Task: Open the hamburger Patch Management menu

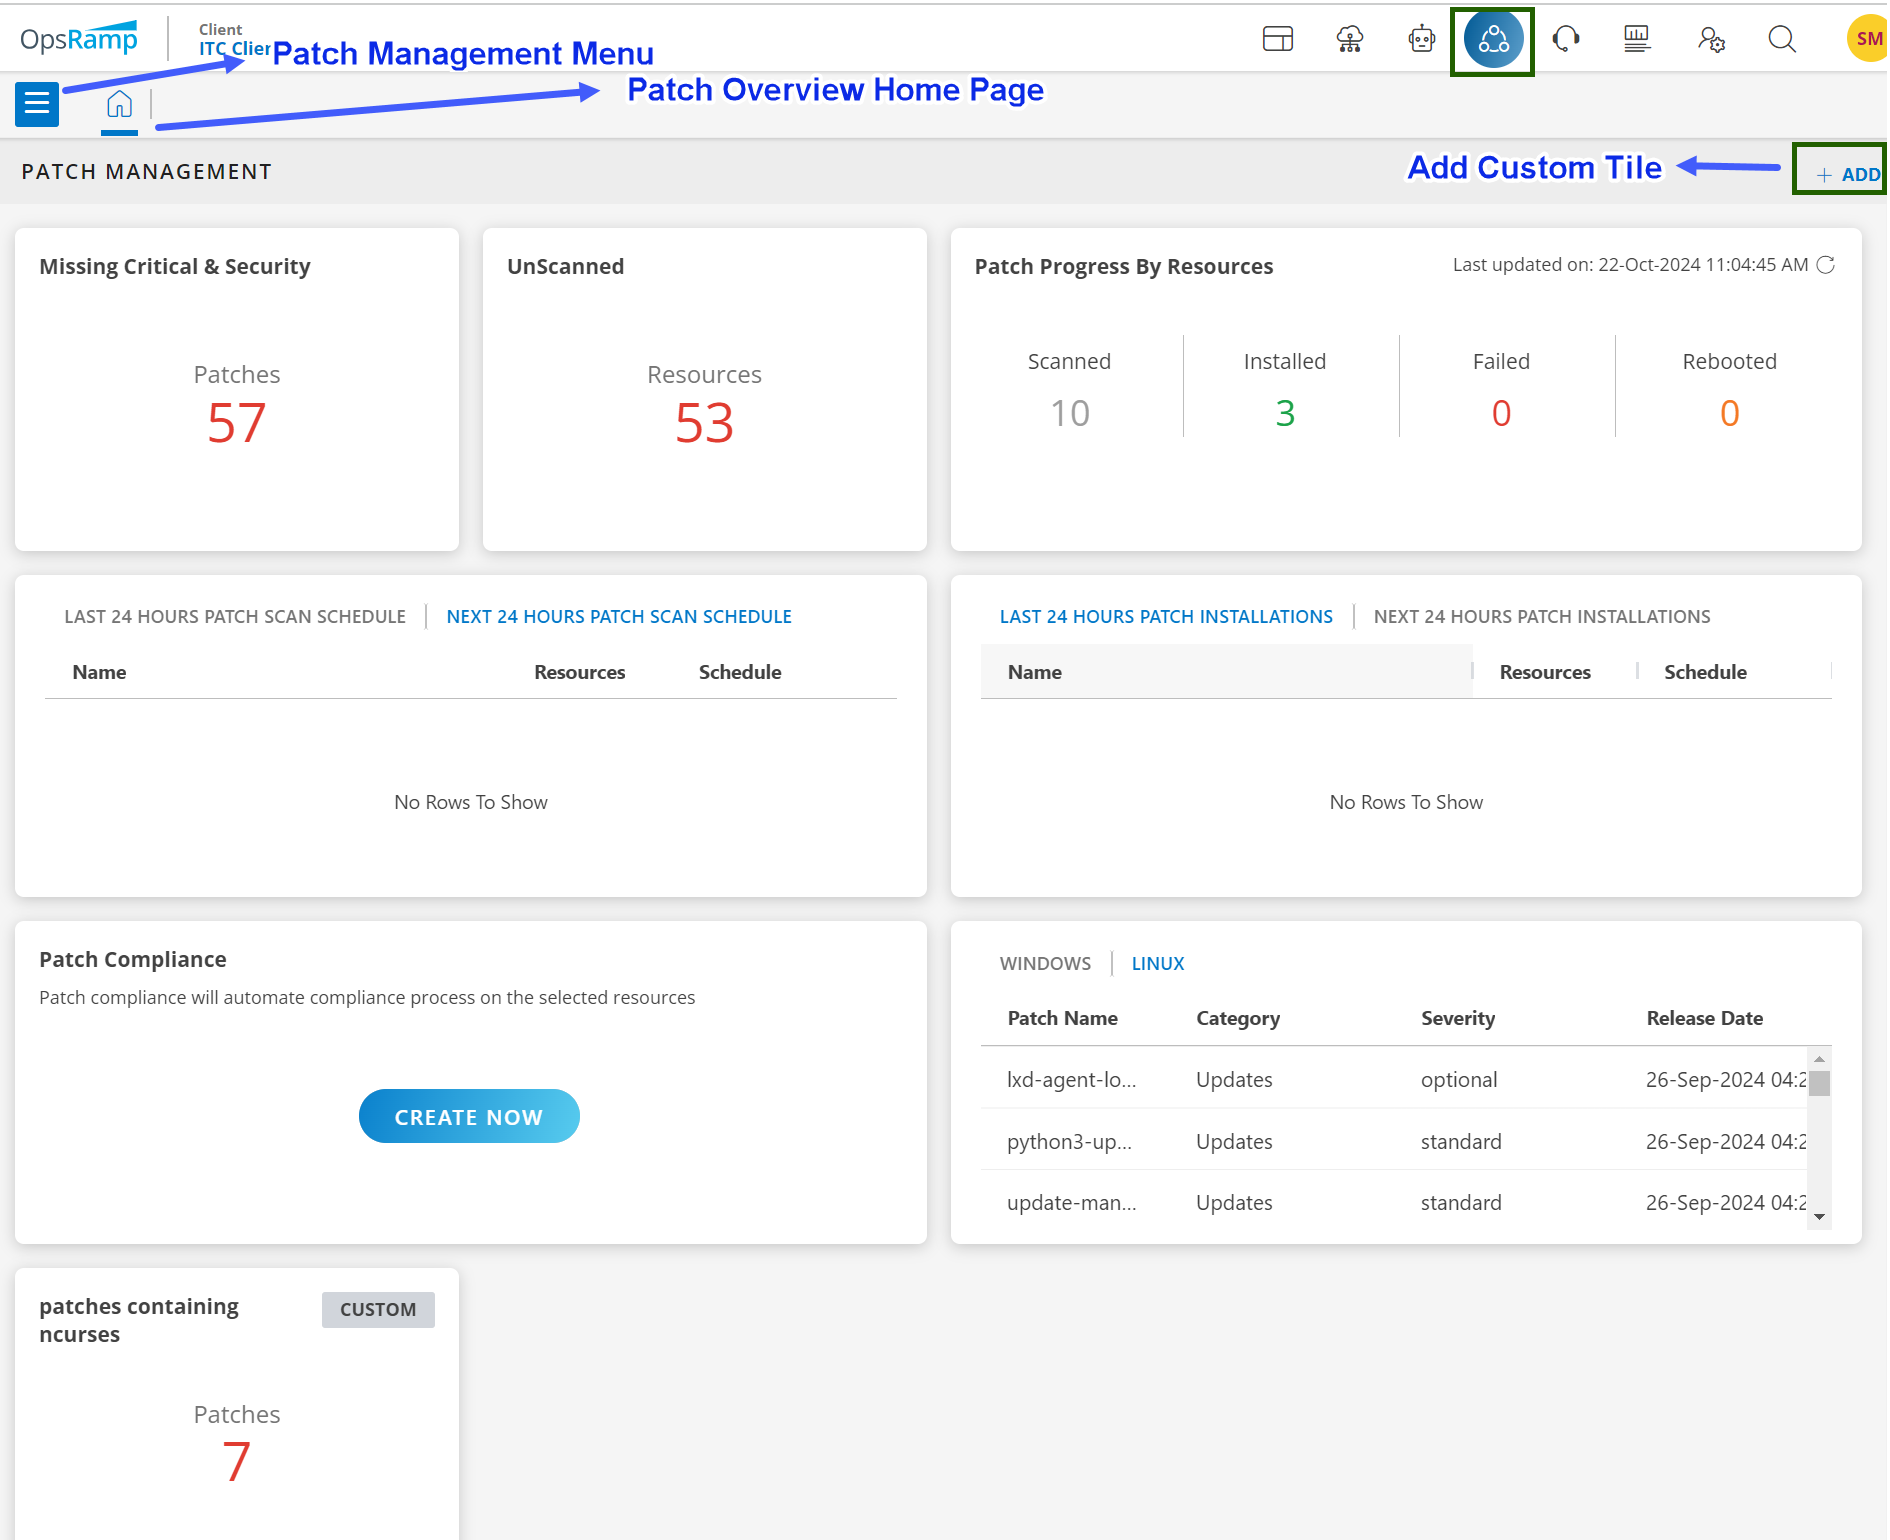Action: pyautogui.click(x=37, y=104)
